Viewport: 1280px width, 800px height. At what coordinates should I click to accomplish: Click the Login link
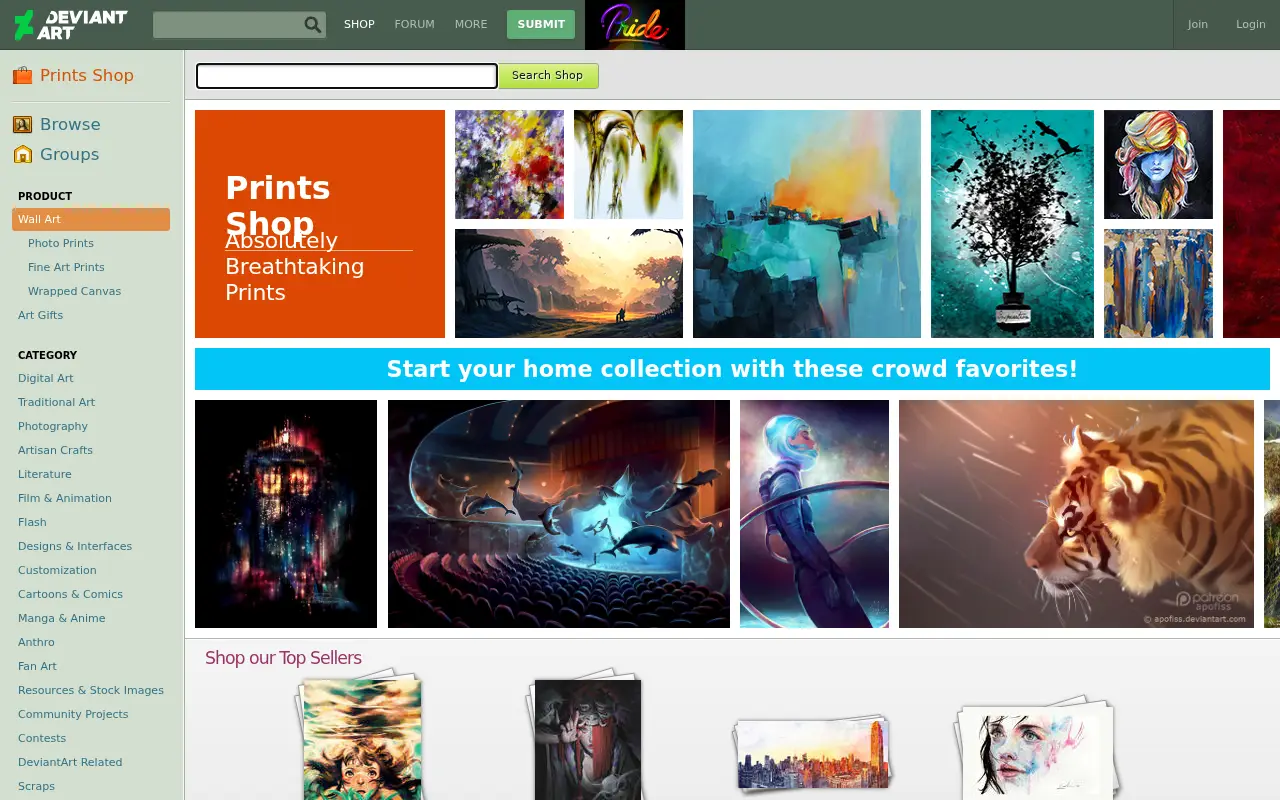pos(1251,24)
